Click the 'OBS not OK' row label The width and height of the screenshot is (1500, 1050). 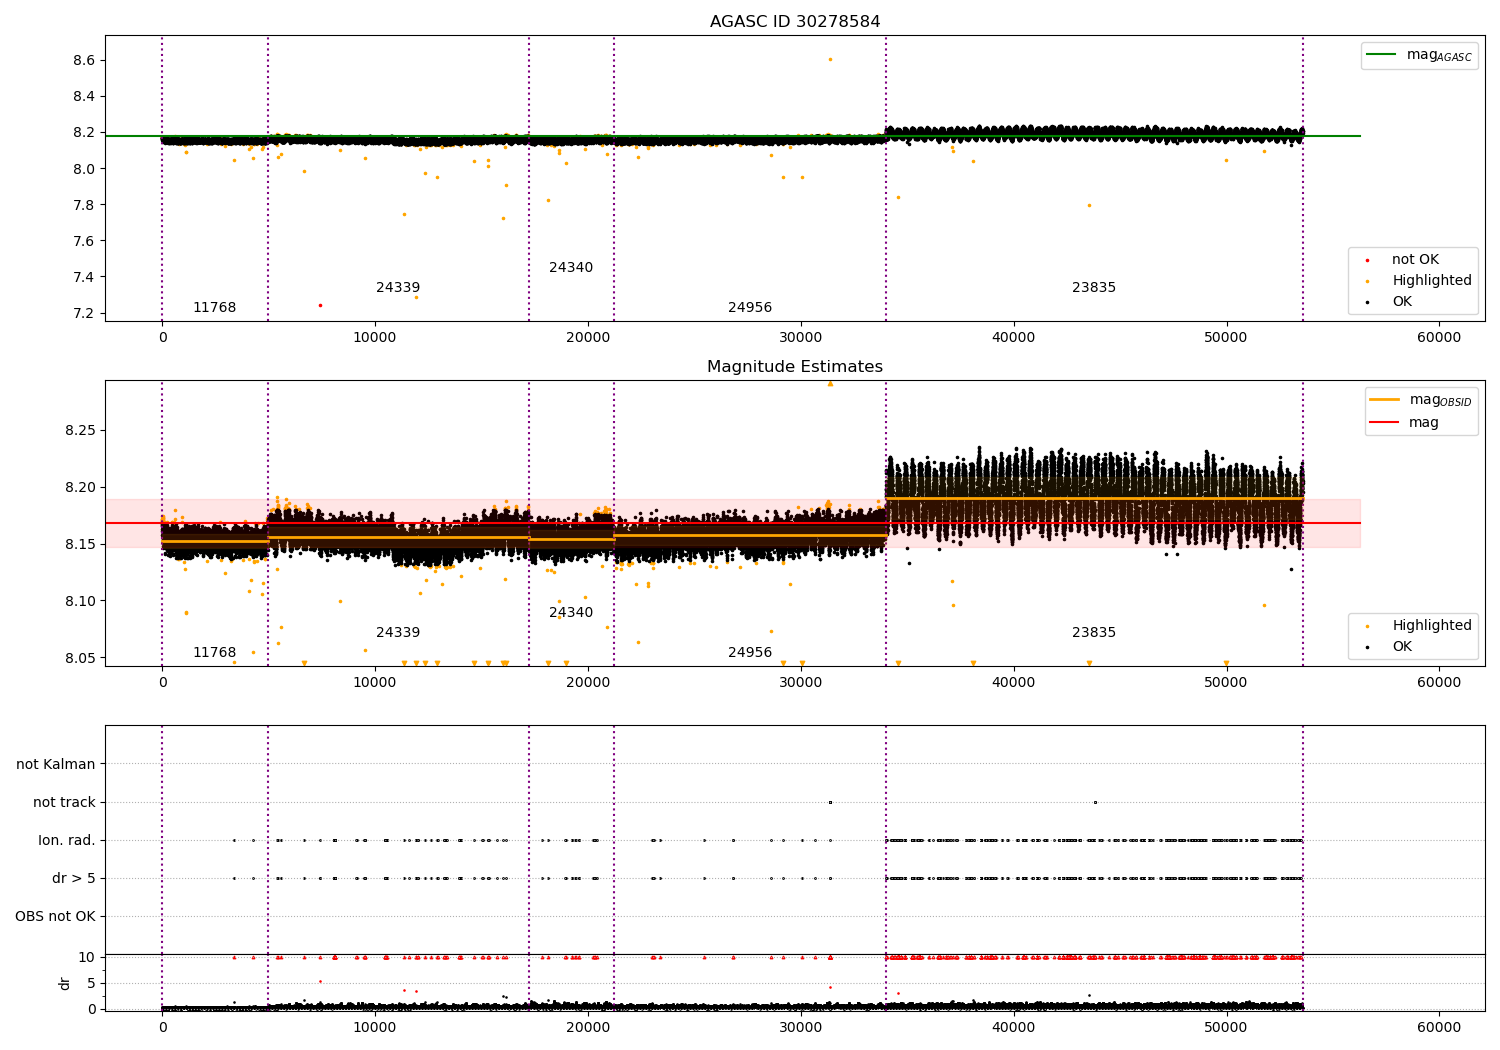coord(55,917)
